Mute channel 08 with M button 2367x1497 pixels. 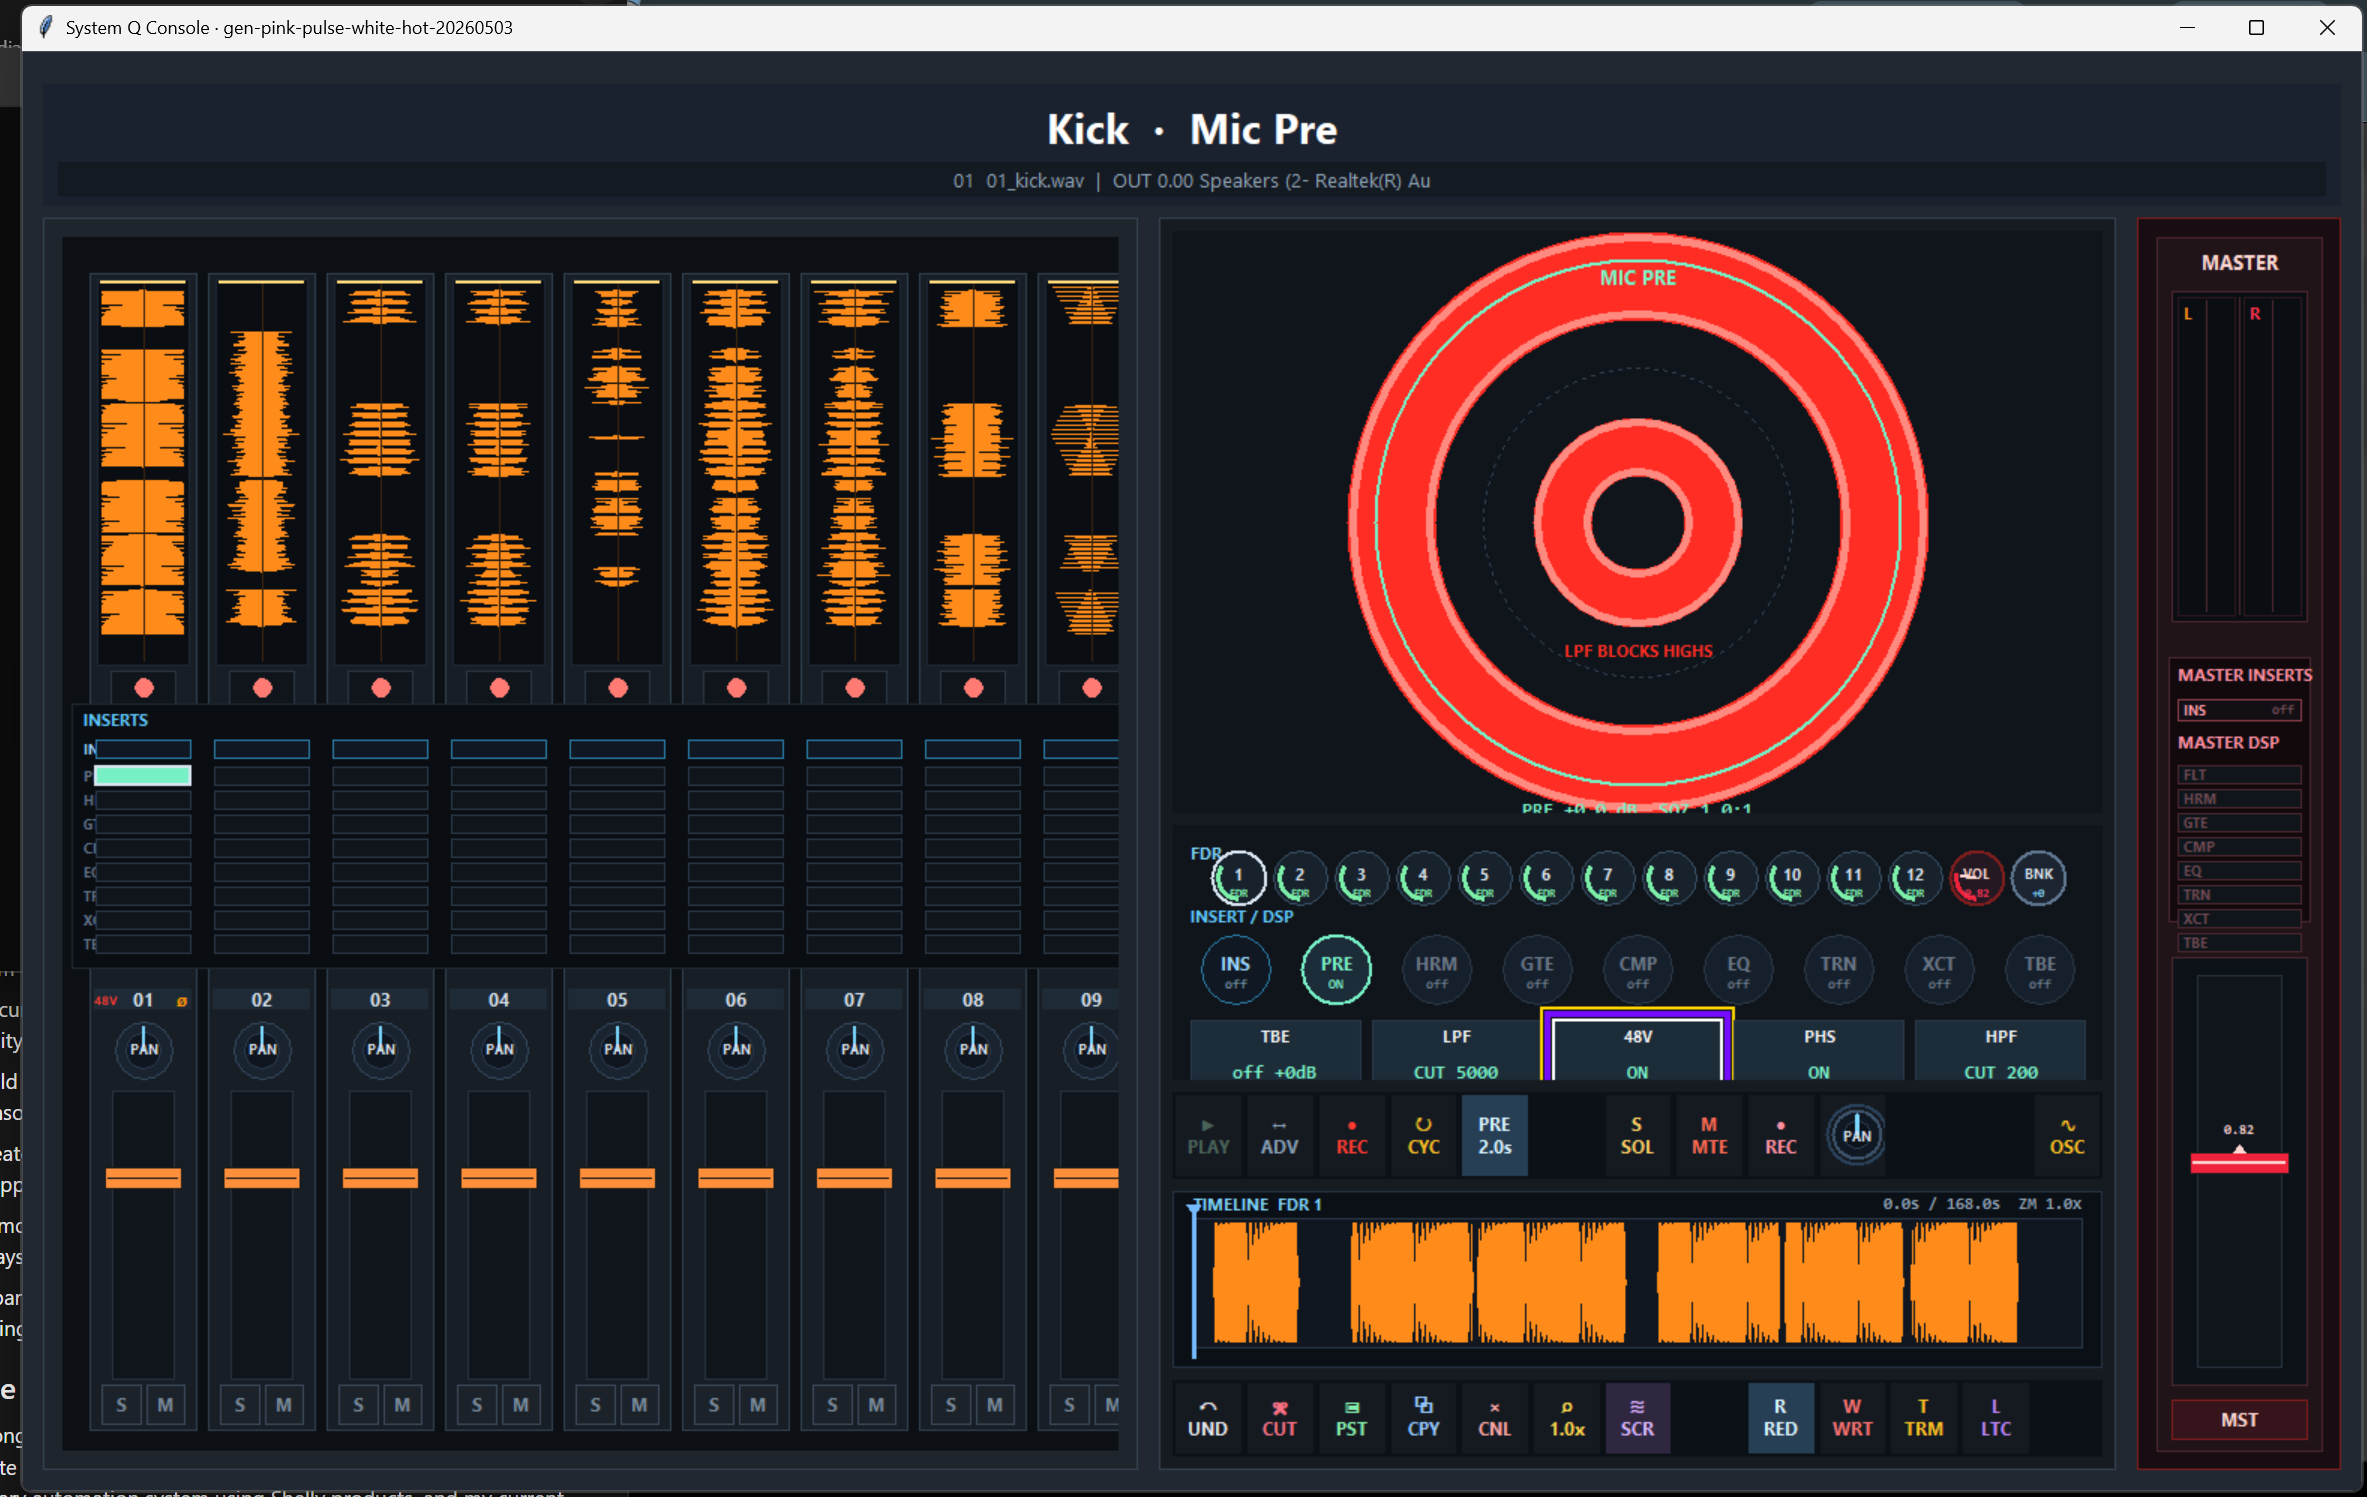click(995, 1405)
